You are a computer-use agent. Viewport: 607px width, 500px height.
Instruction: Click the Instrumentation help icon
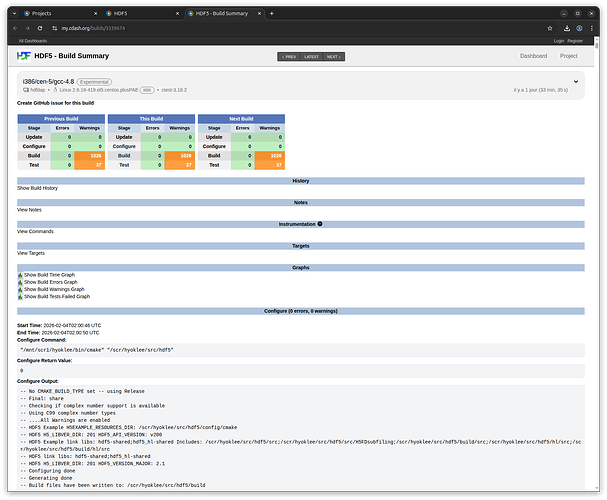pyautogui.click(x=320, y=224)
